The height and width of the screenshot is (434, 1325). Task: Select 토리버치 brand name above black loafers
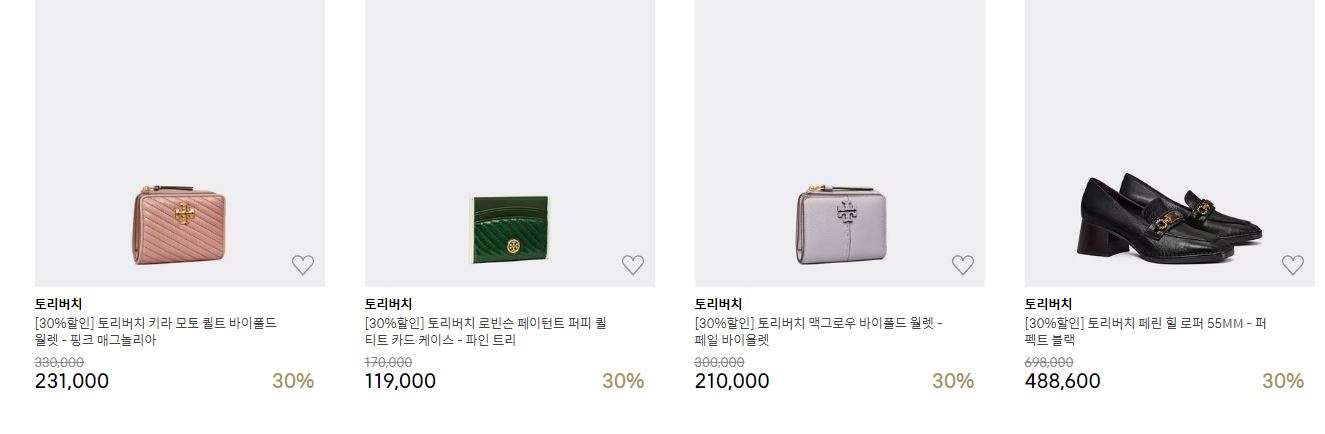[x=1048, y=304]
